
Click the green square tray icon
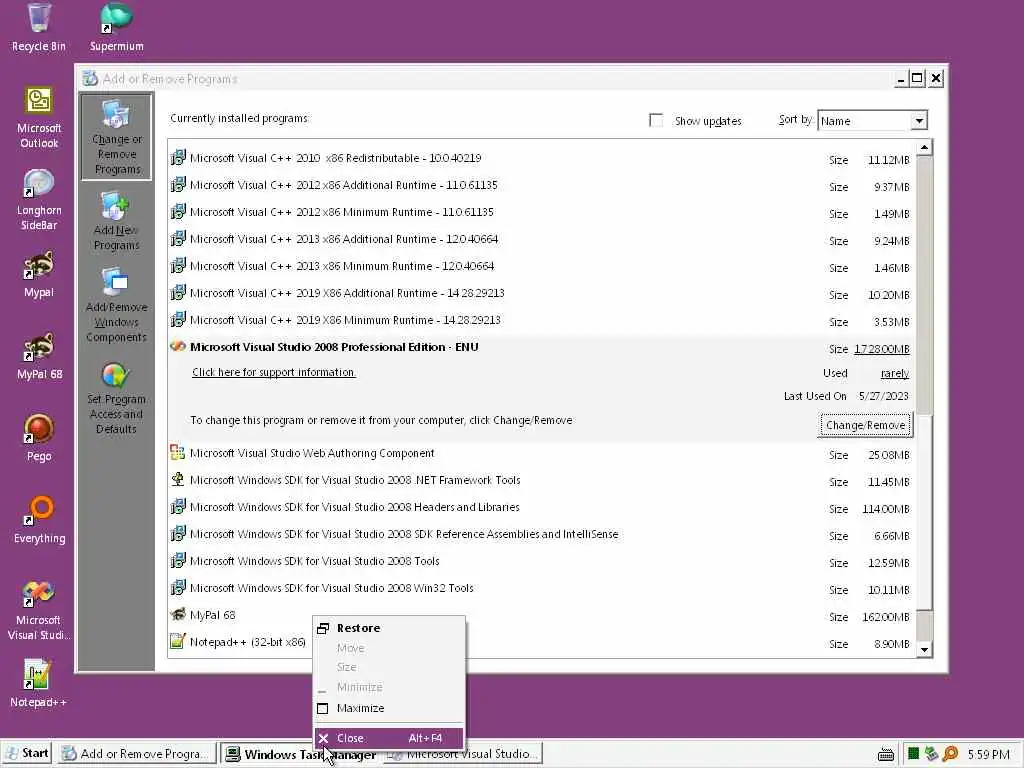pos(914,754)
